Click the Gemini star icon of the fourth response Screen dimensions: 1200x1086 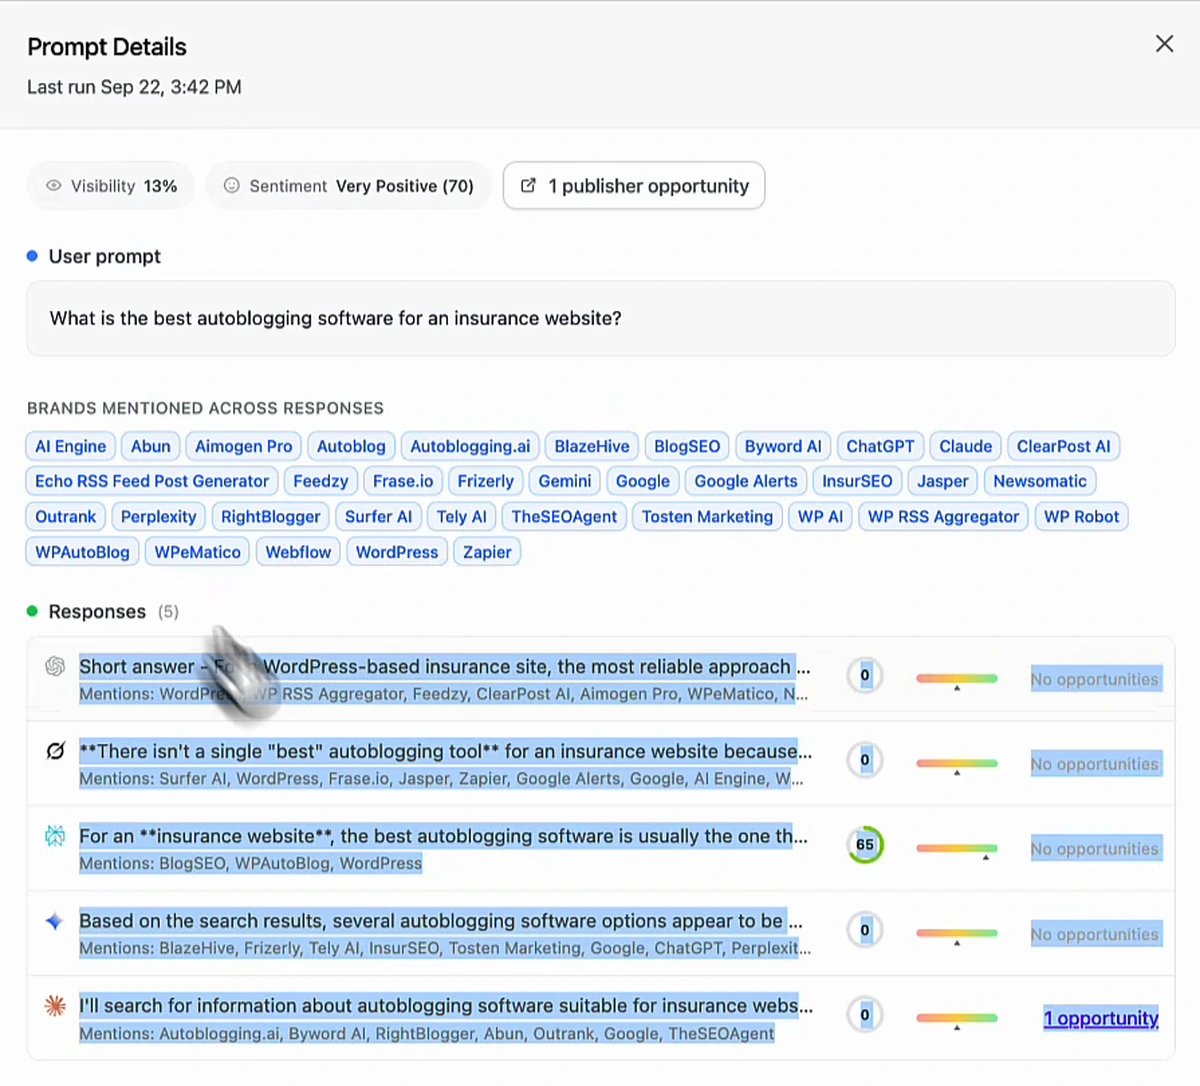click(x=55, y=921)
